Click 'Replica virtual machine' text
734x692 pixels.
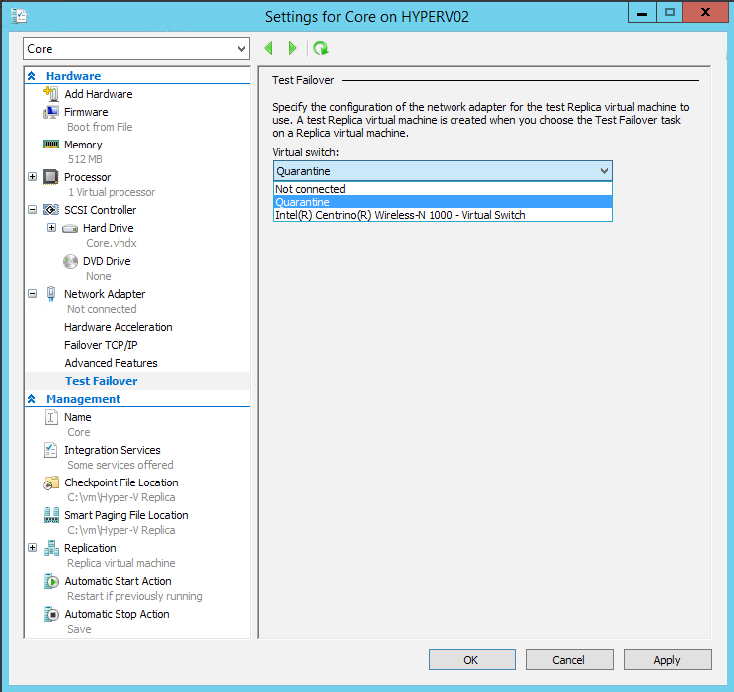point(121,563)
